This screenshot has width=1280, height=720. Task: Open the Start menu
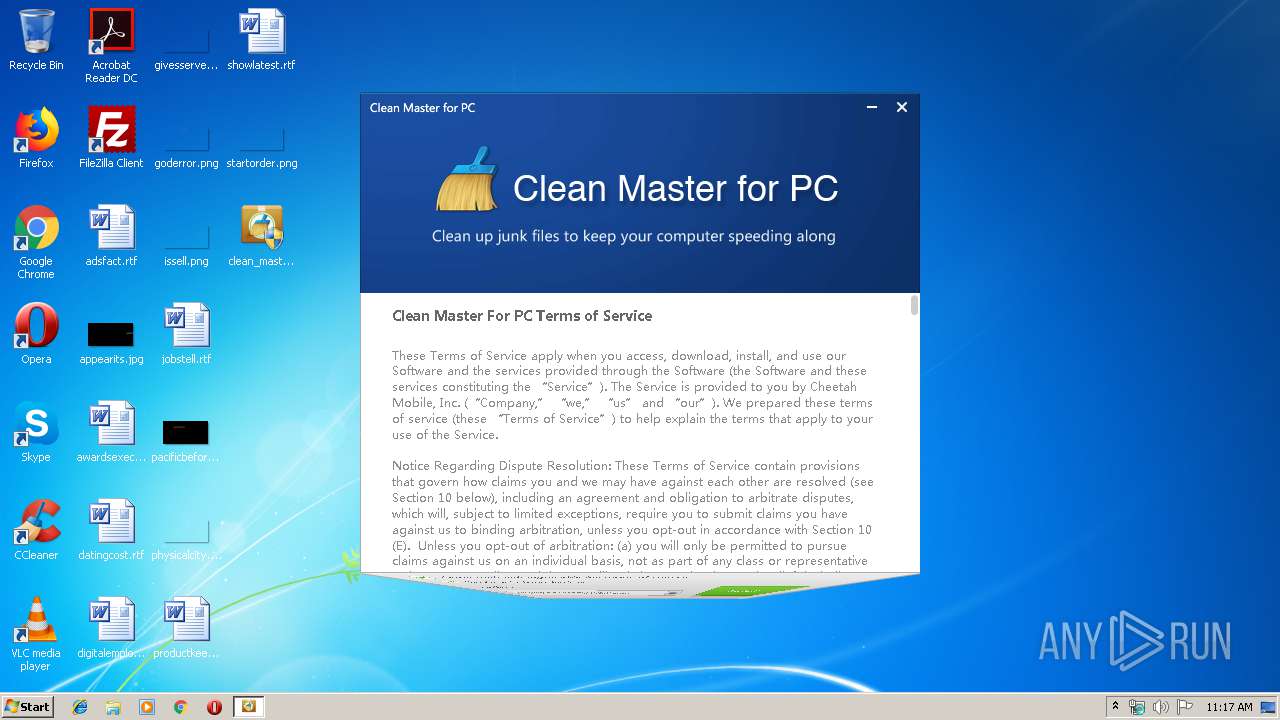point(27,707)
